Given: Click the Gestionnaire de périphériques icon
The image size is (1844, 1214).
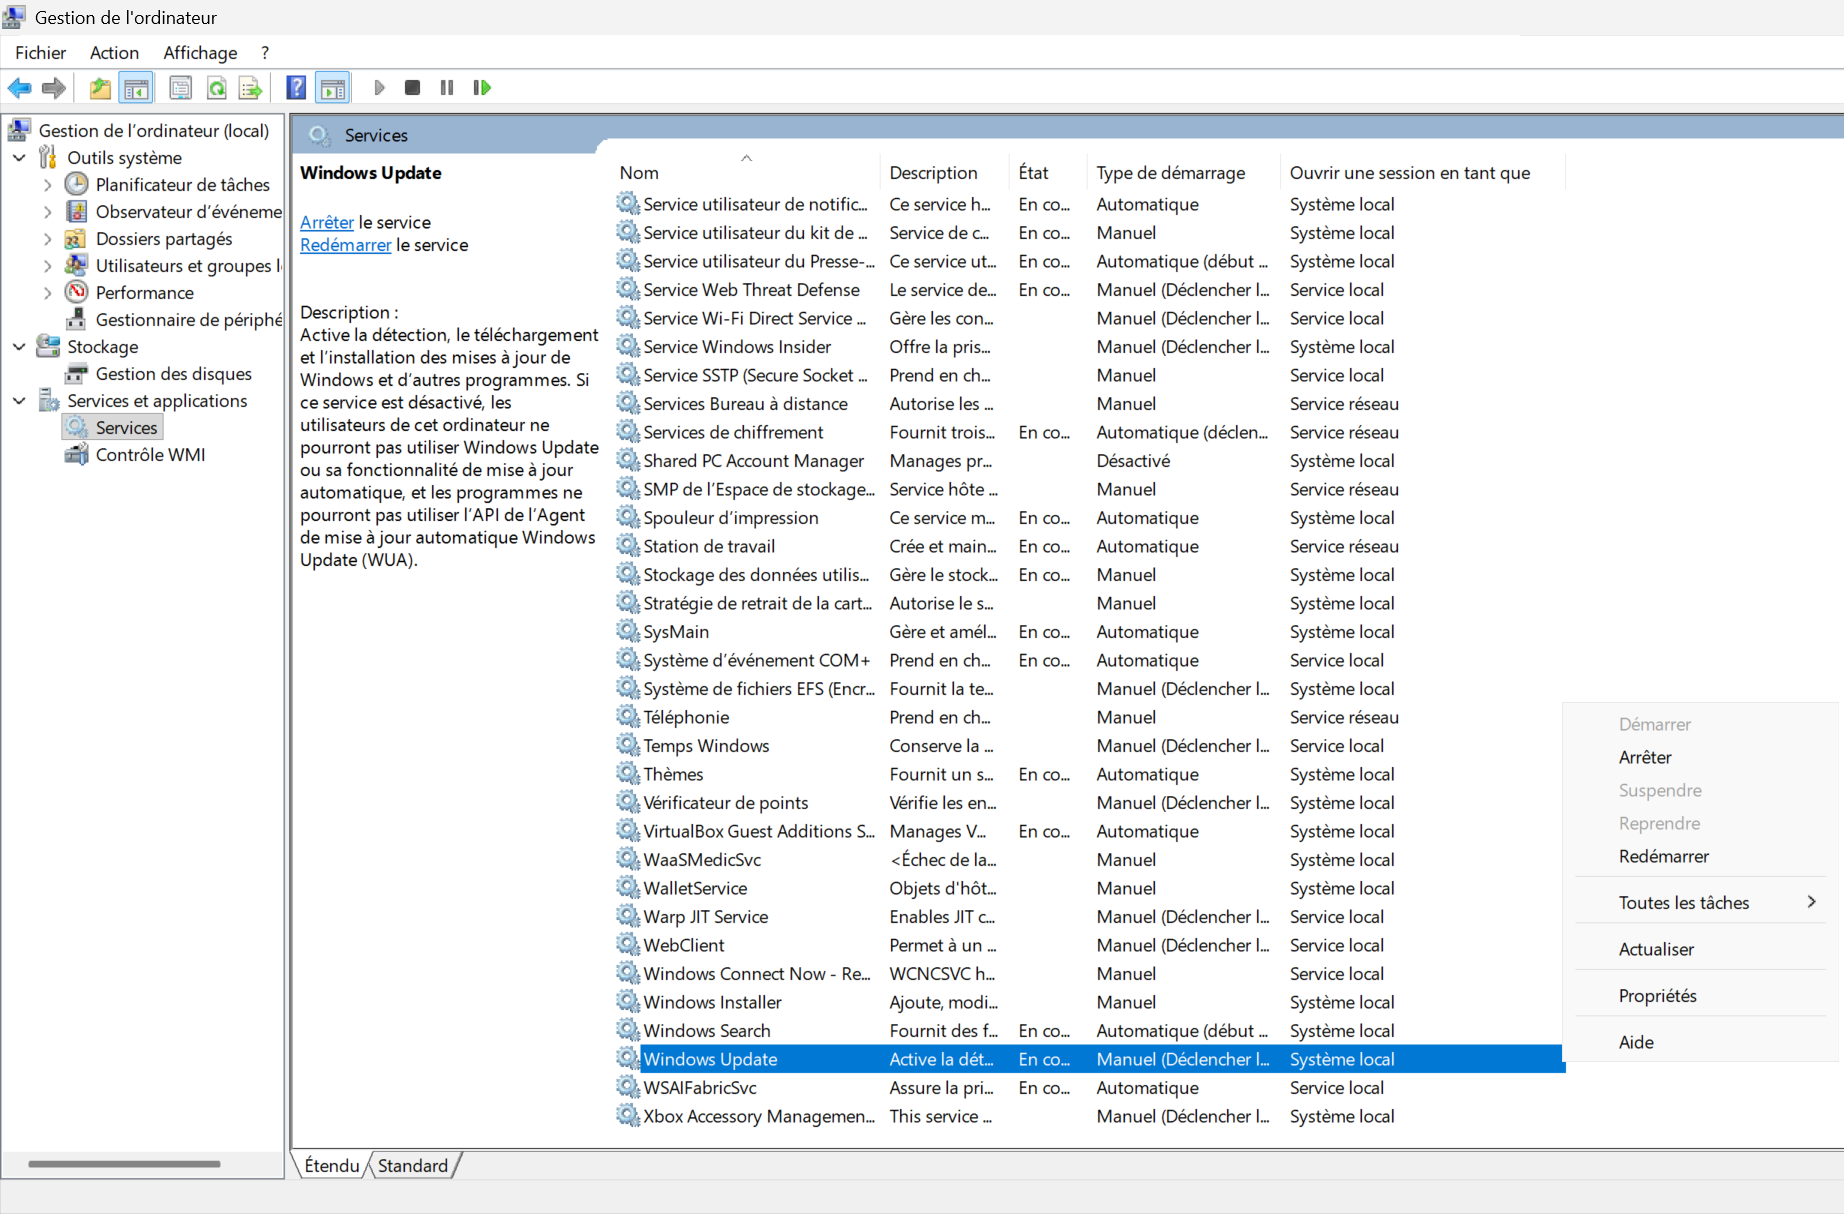Looking at the screenshot, I should pyautogui.click(x=76, y=319).
